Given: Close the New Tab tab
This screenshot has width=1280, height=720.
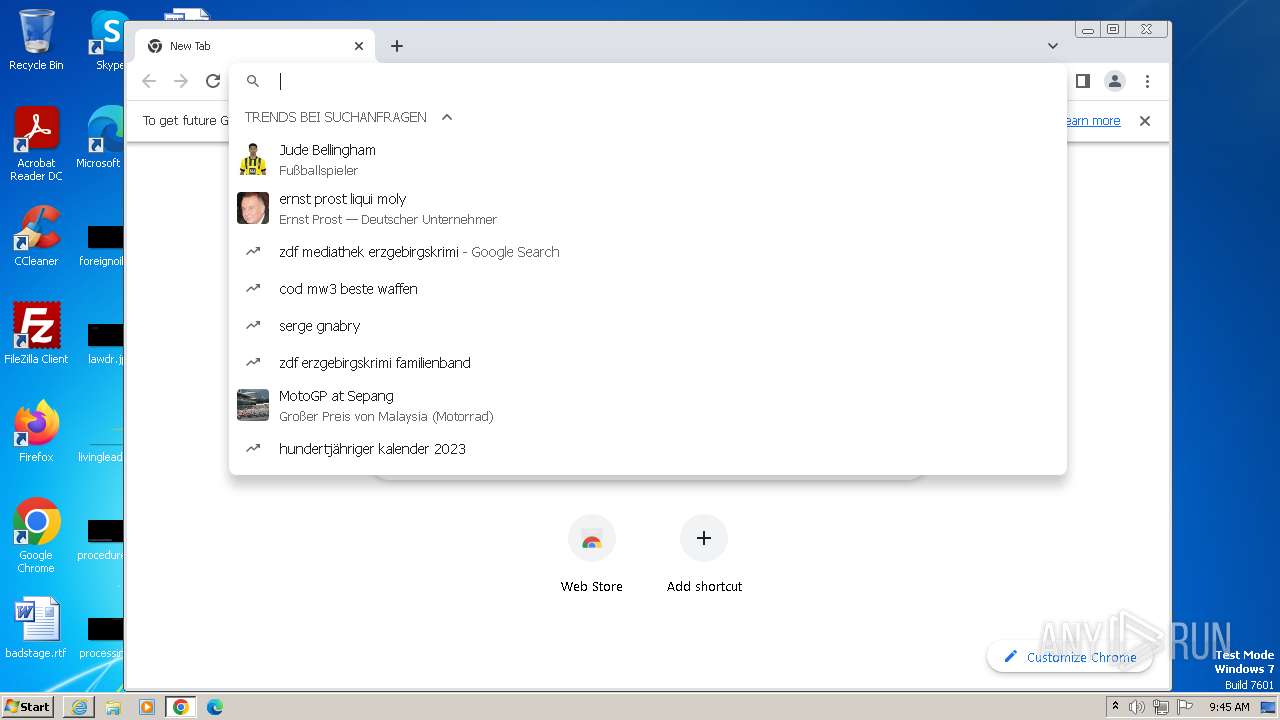Looking at the screenshot, I should click(x=359, y=46).
